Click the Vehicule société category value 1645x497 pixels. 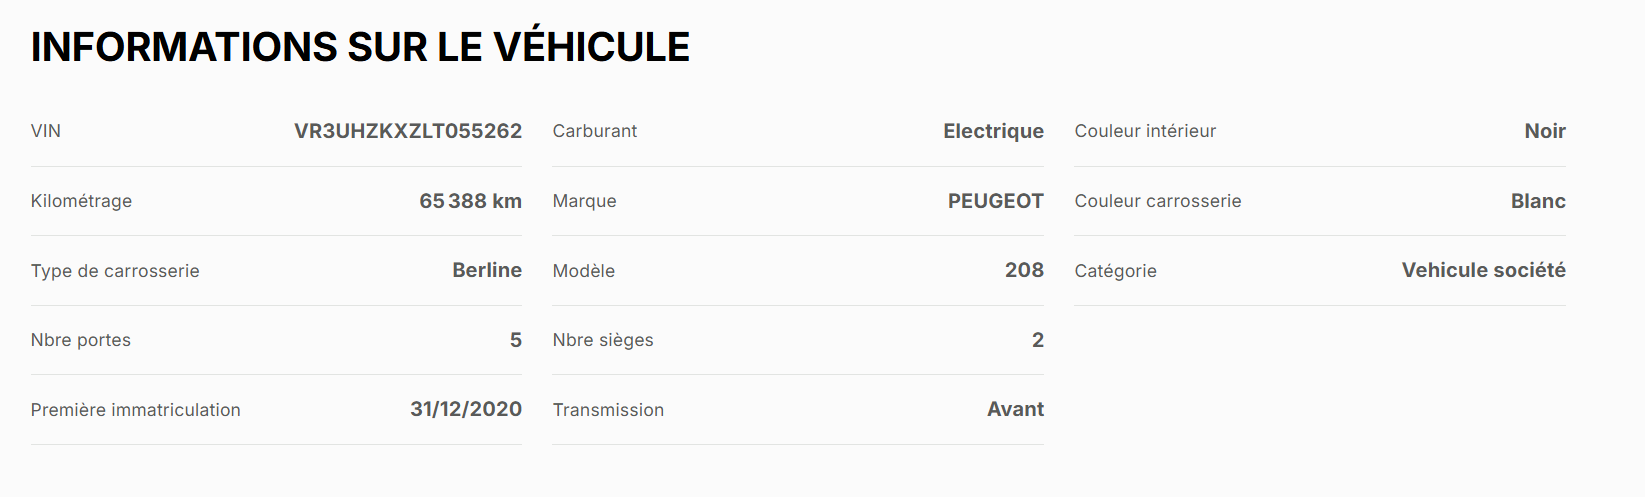coord(1483,270)
